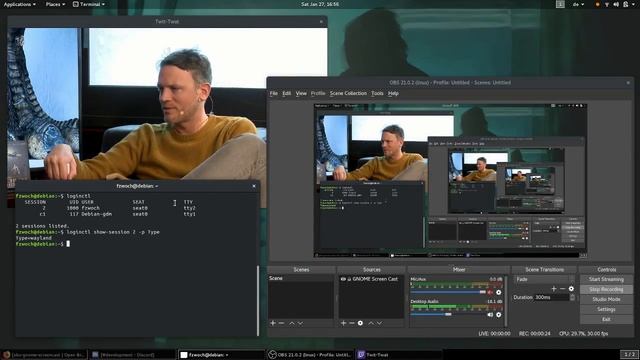Open the Profile menu in OBS

coord(318,93)
